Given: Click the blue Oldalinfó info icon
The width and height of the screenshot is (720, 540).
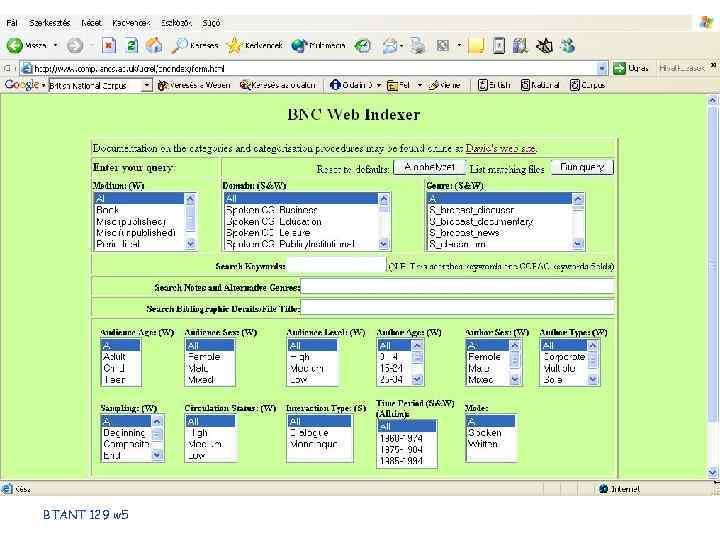Looking at the screenshot, I should (336, 85).
